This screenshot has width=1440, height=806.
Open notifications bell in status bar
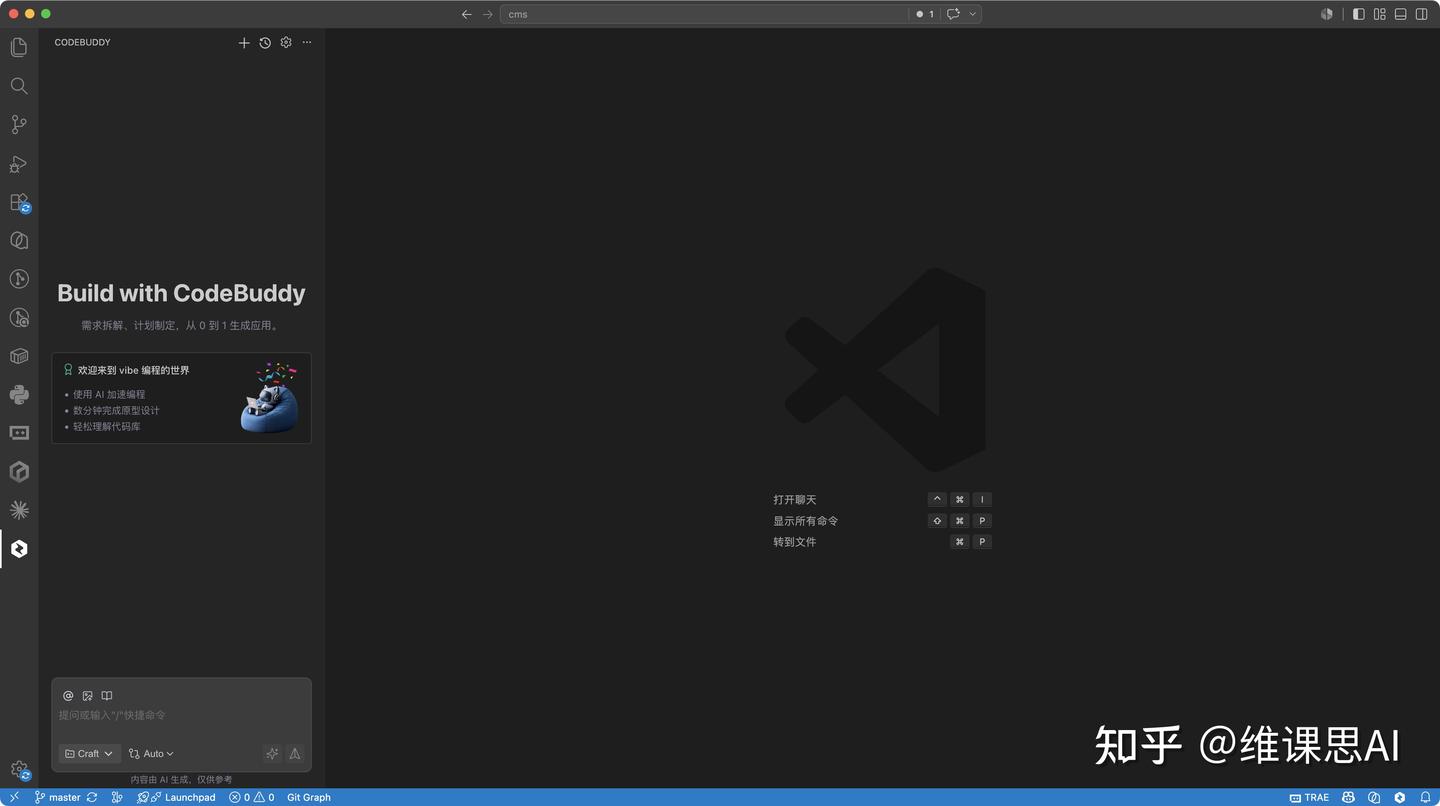[1425, 798]
